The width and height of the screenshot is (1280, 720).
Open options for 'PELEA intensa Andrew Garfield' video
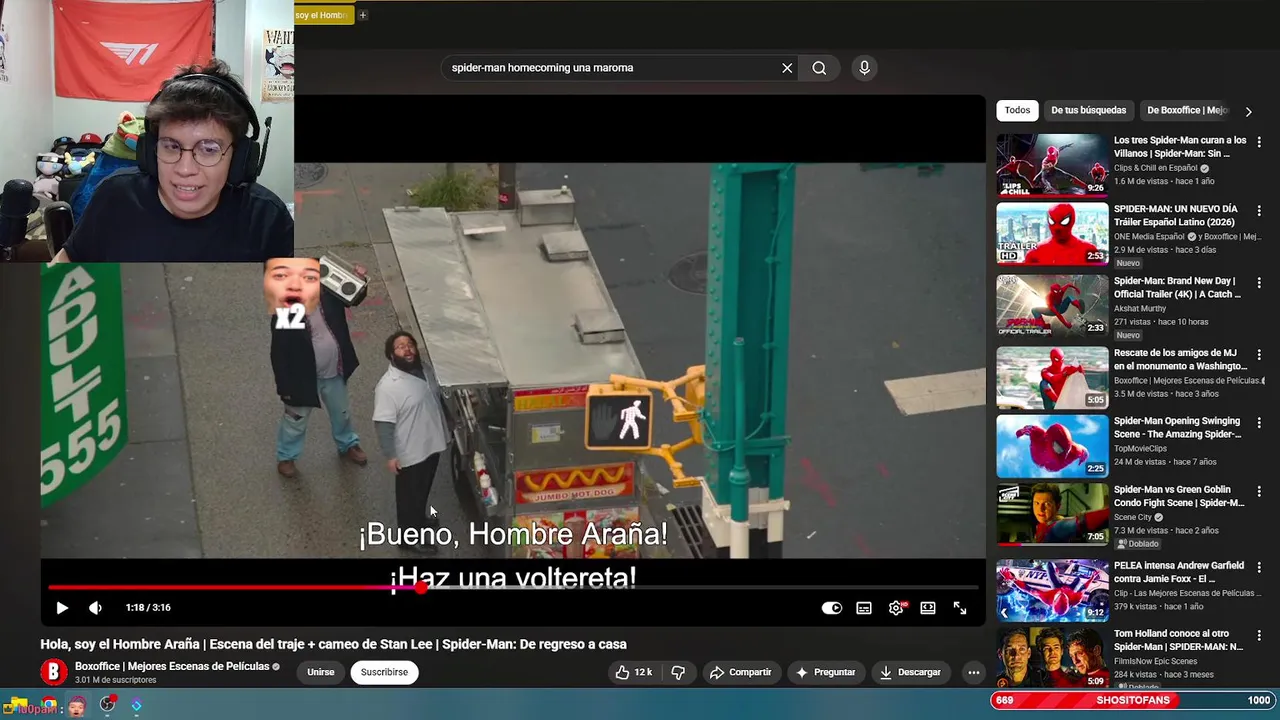coord(1259,567)
